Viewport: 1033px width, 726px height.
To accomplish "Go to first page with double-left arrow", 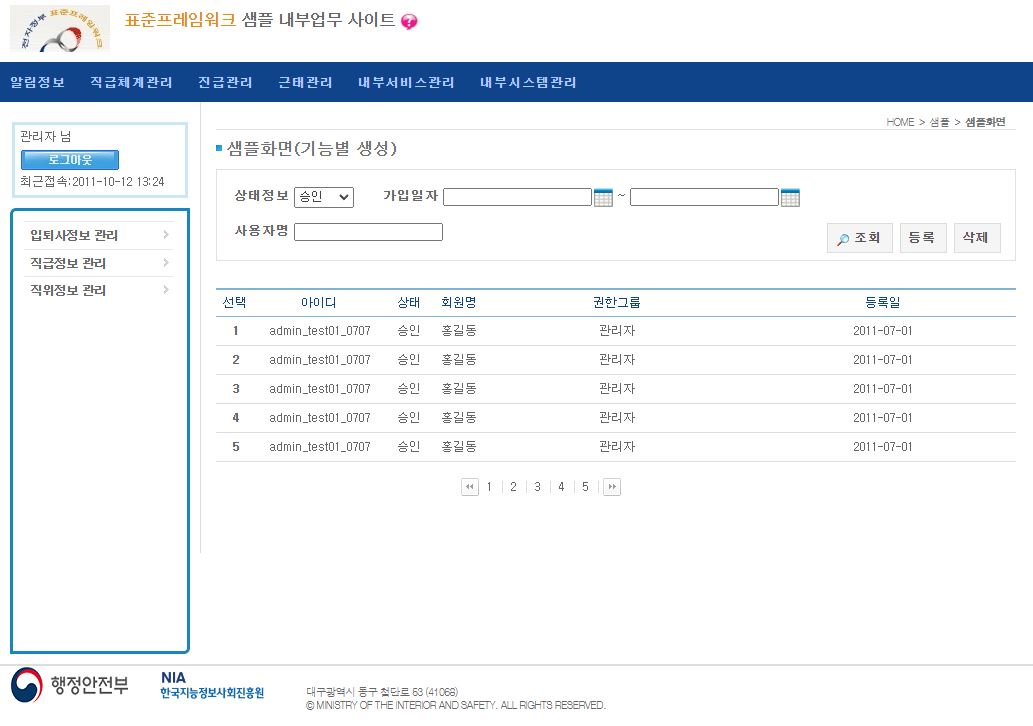I will pos(469,487).
